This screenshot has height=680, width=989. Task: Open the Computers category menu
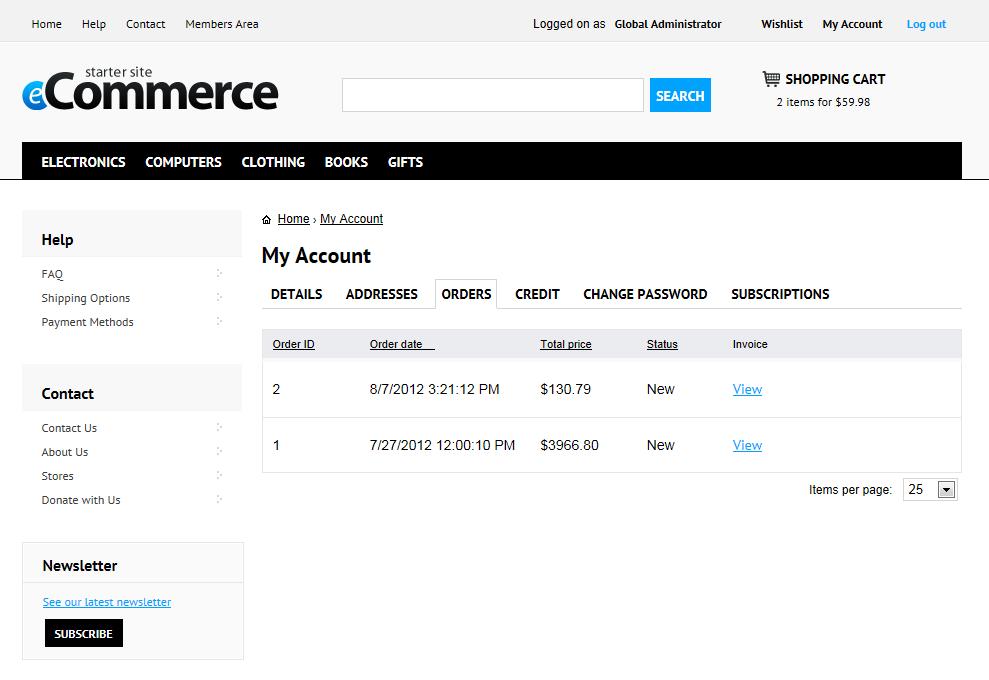[x=184, y=162]
